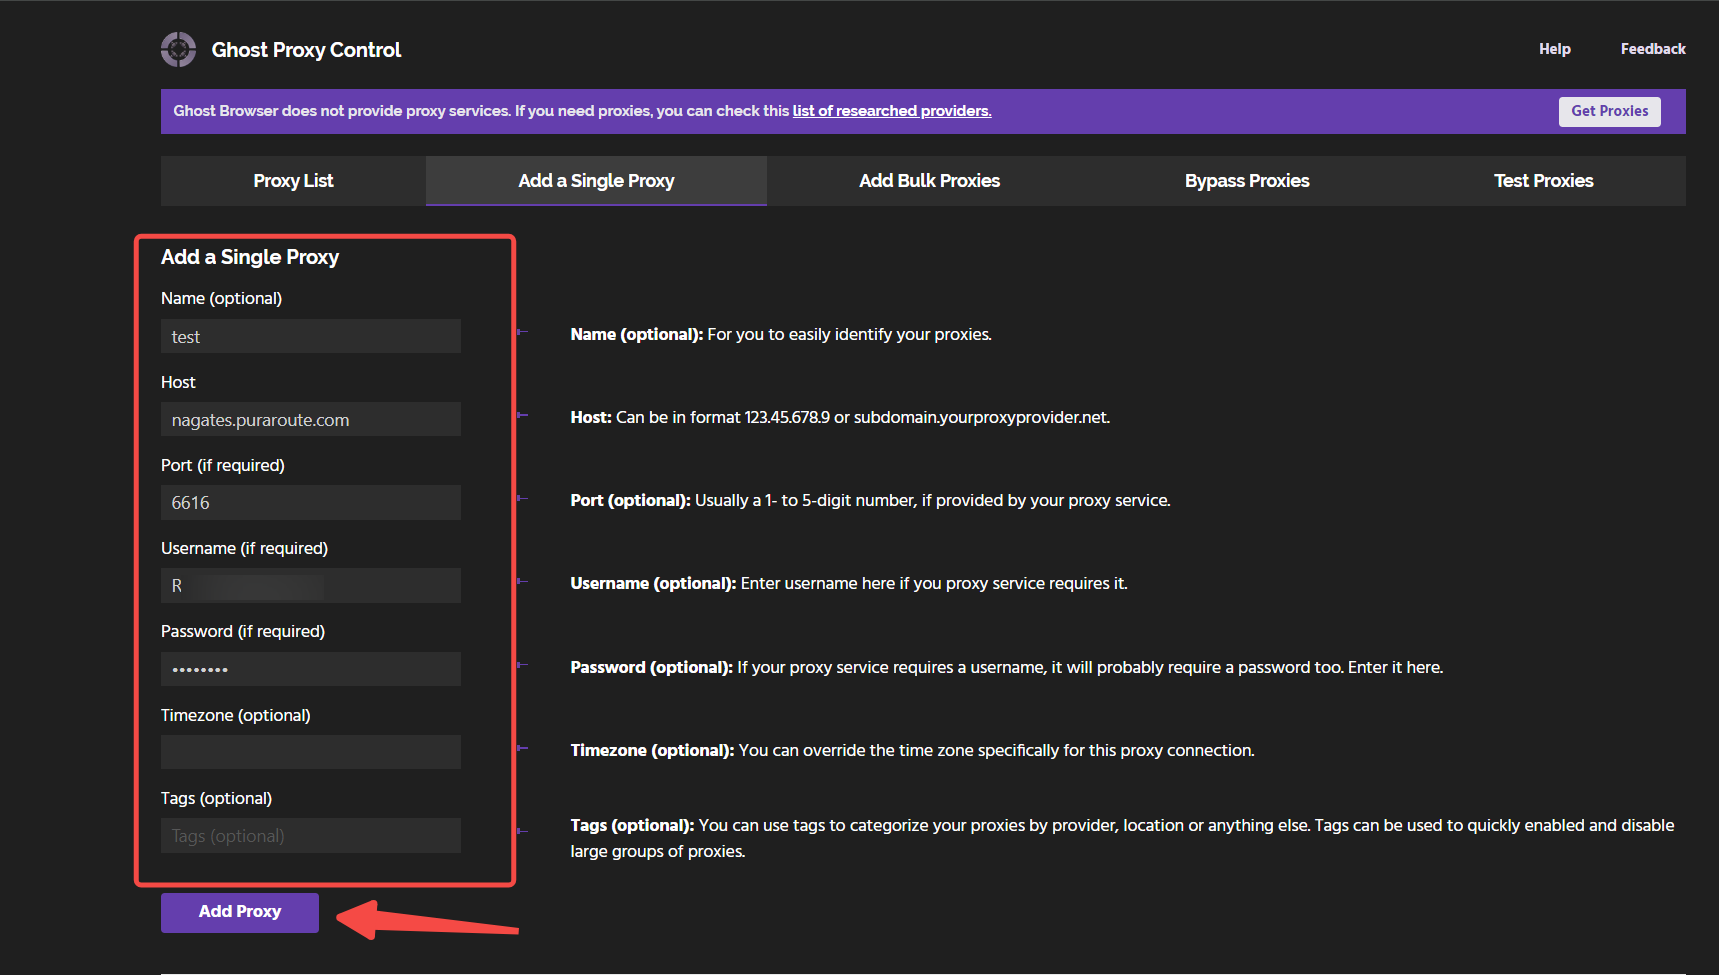1719x975 pixels.
Task: Click the Tags (optional) field label
Action: point(216,798)
